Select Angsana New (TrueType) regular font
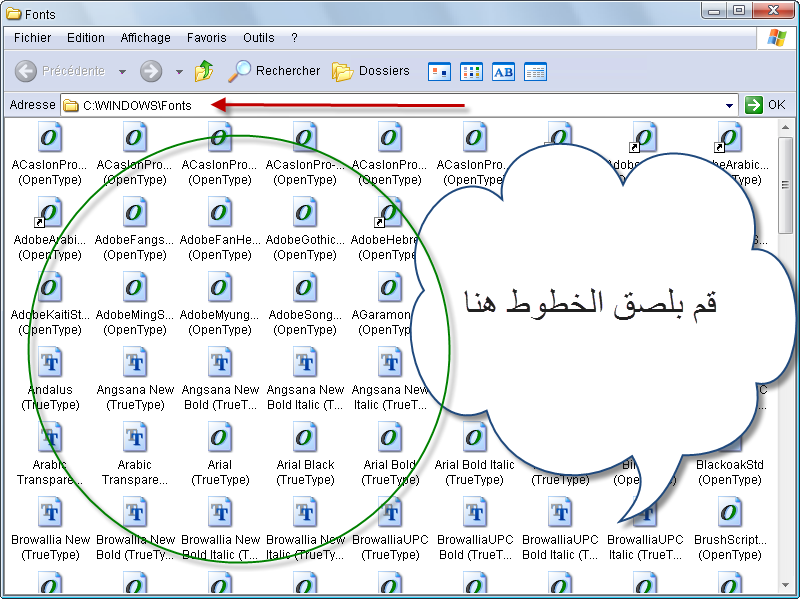 pyautogui.click(x=135, y=378)
